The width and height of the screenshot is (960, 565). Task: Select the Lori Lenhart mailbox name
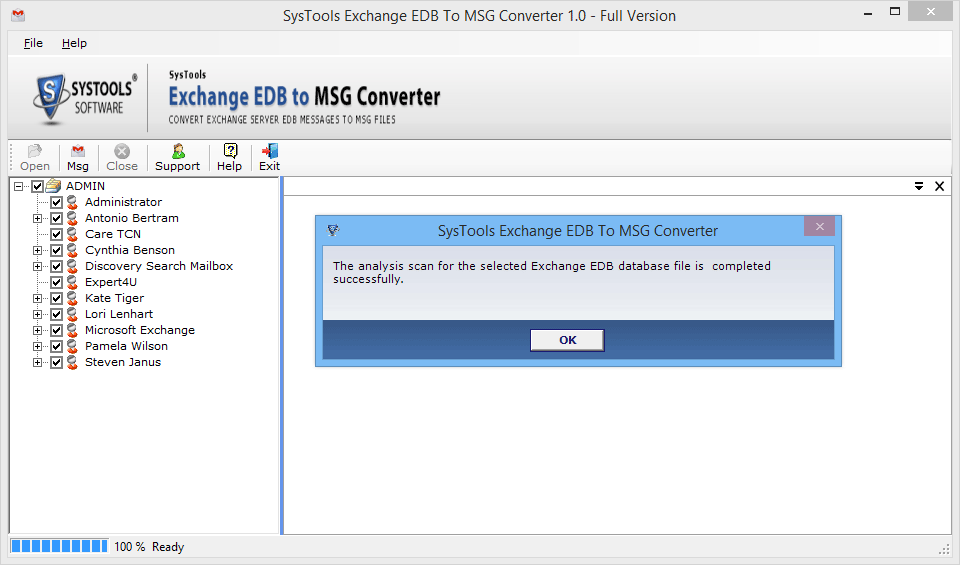tap(119, 314)
